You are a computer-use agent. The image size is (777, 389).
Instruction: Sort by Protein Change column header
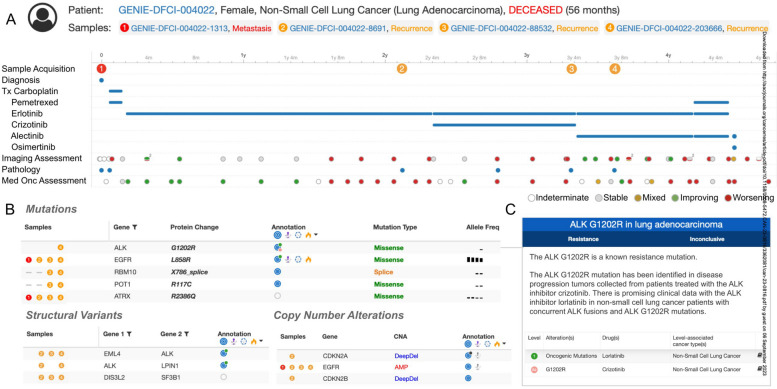click(194, 227)
